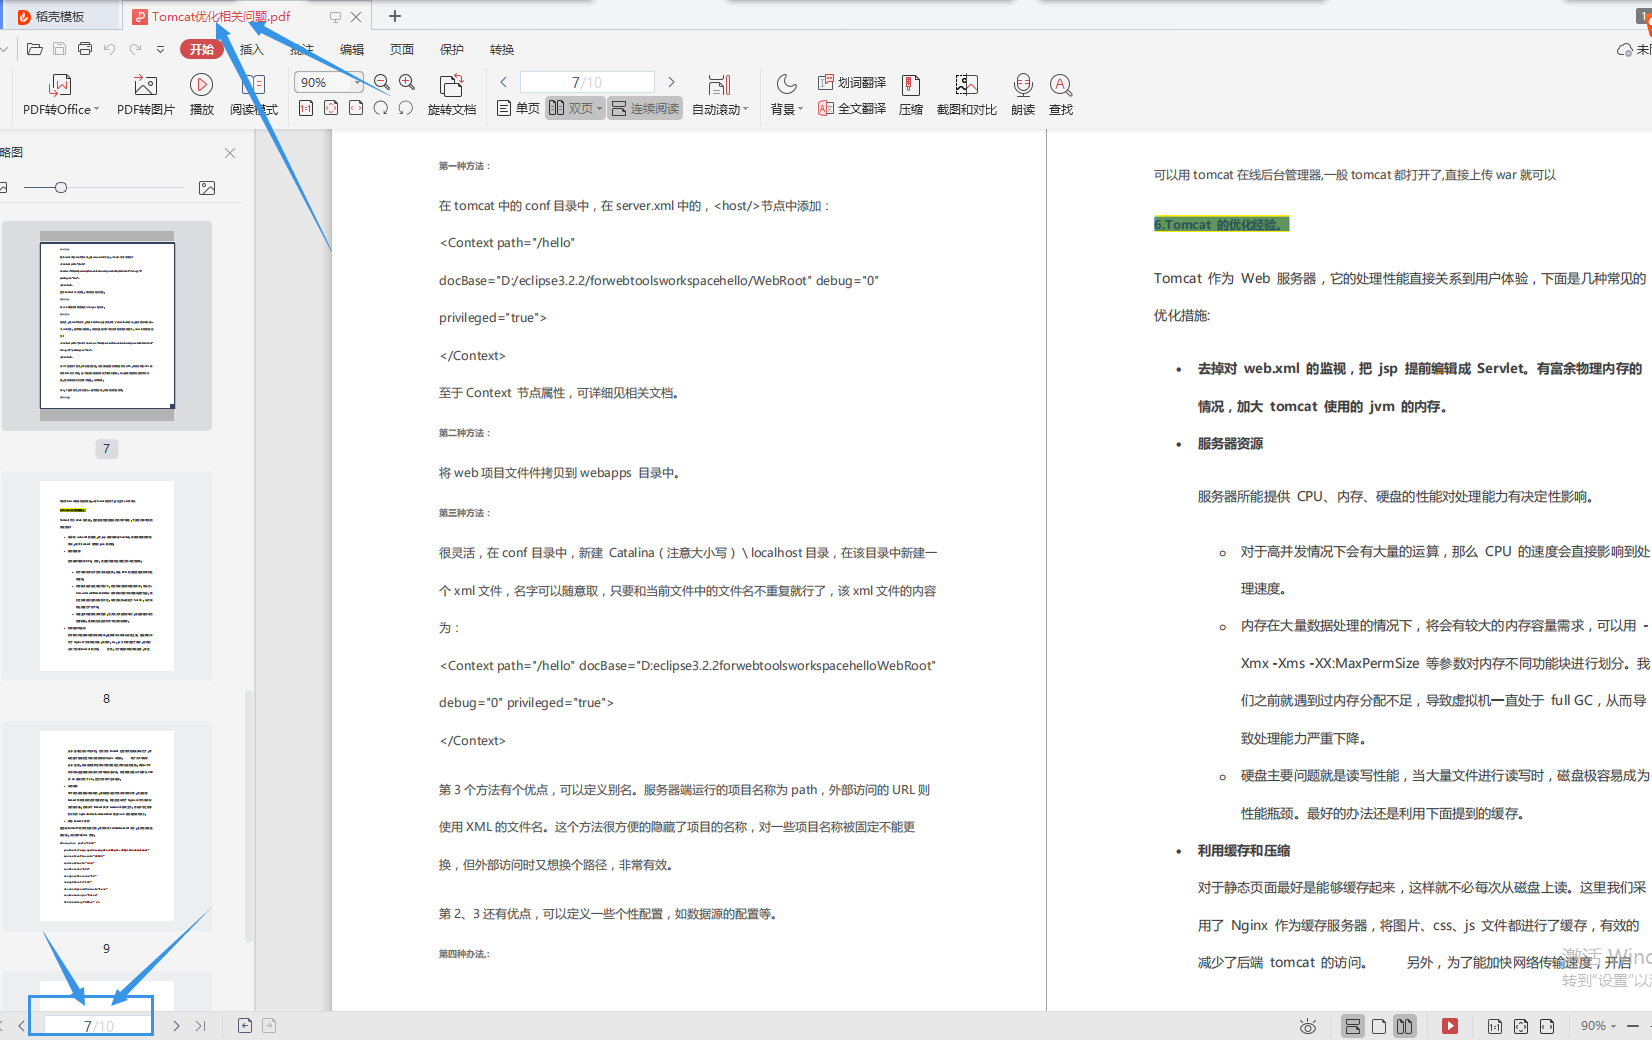Screen dimensions: 1652x1040
Task: Select 单页 single page layout
Action: (x=518, y=108)
